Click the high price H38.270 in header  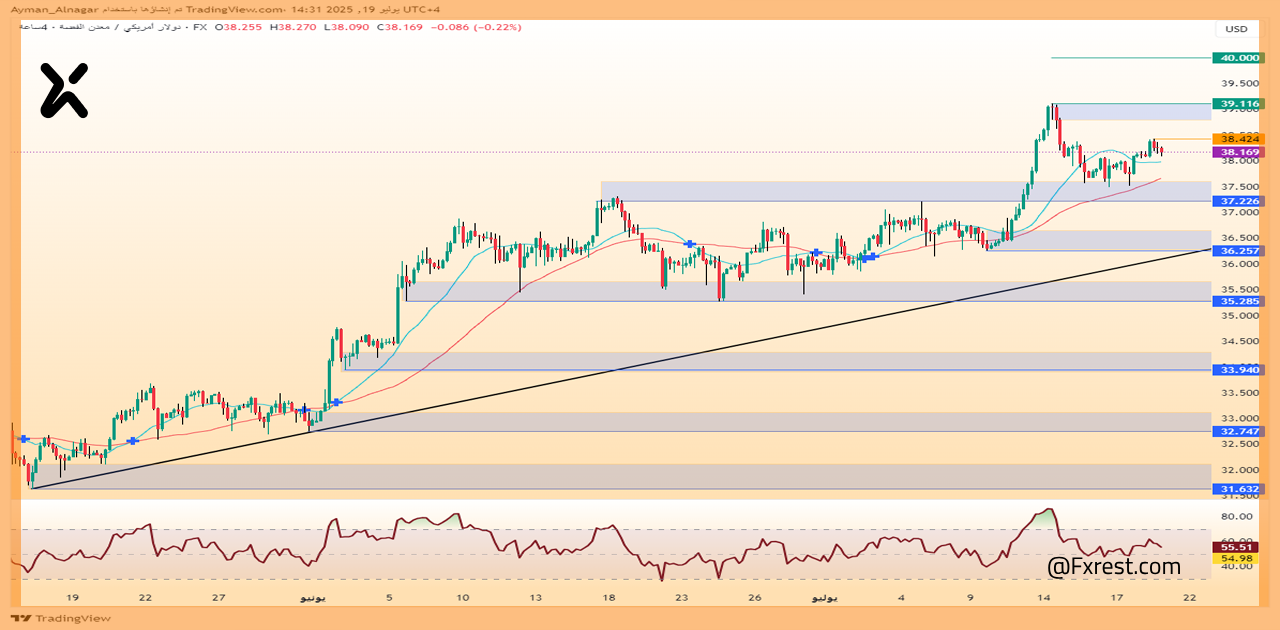pyautogui.click(x=293, y=27)
